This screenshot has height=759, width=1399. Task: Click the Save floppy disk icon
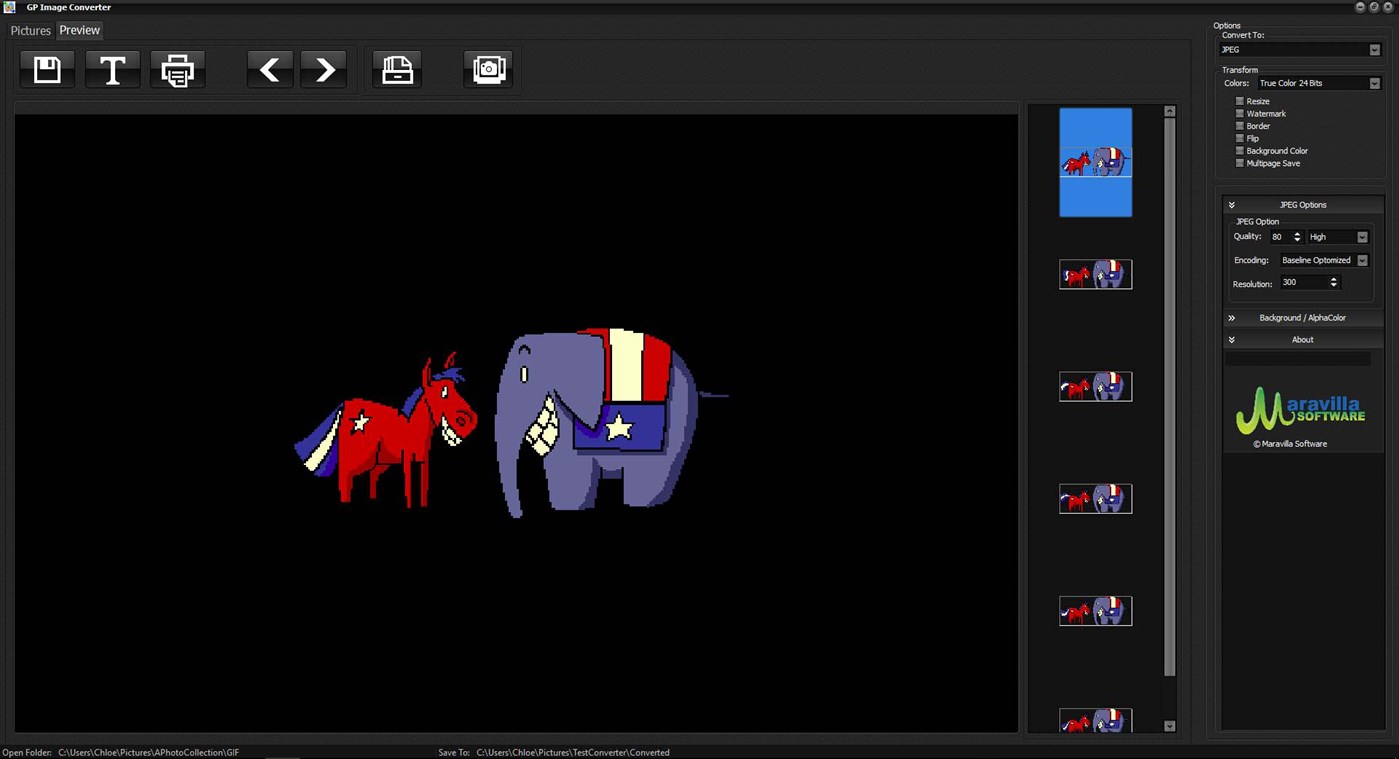[x=47, y=70]
